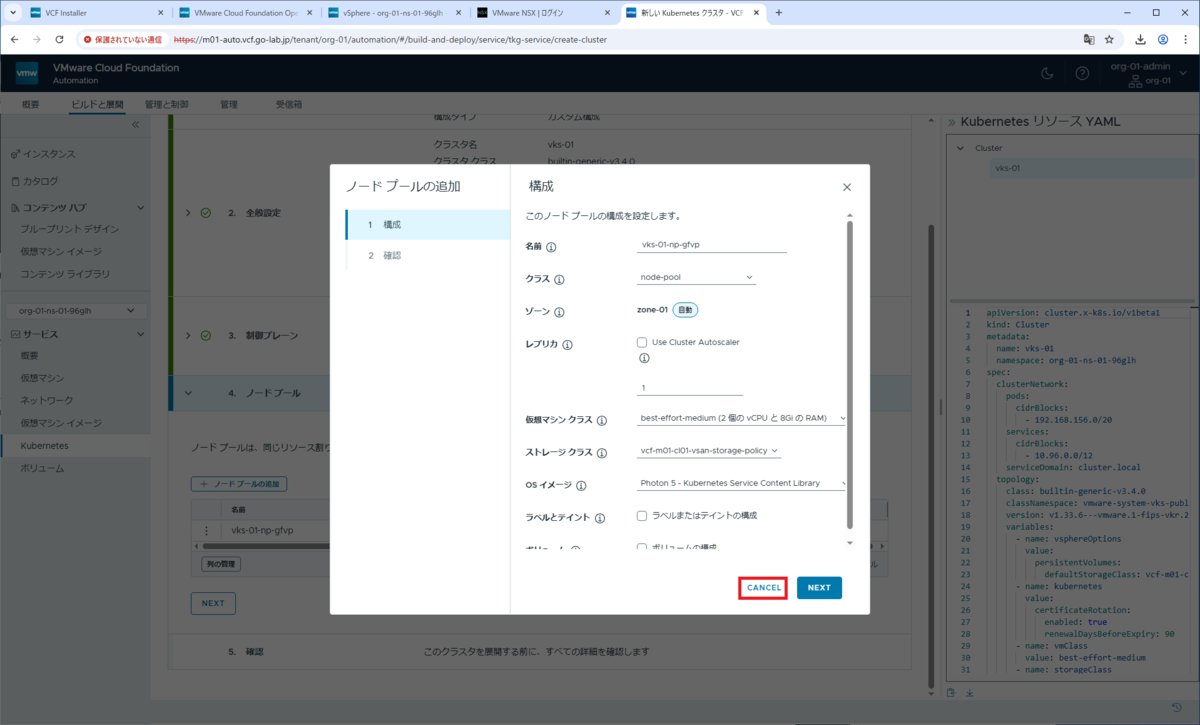Copy YAML with copy icon below code

tap(952, 692)
